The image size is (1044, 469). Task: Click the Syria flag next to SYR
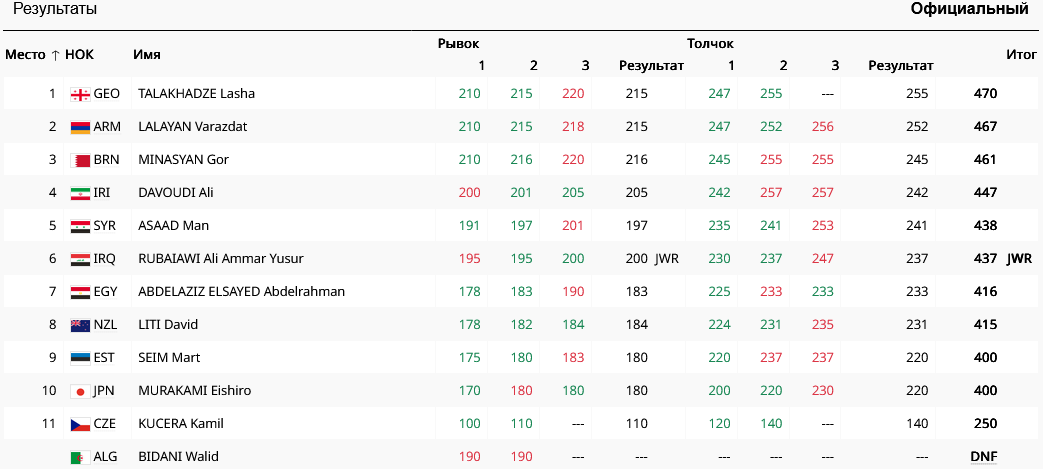tap(80, 226)
